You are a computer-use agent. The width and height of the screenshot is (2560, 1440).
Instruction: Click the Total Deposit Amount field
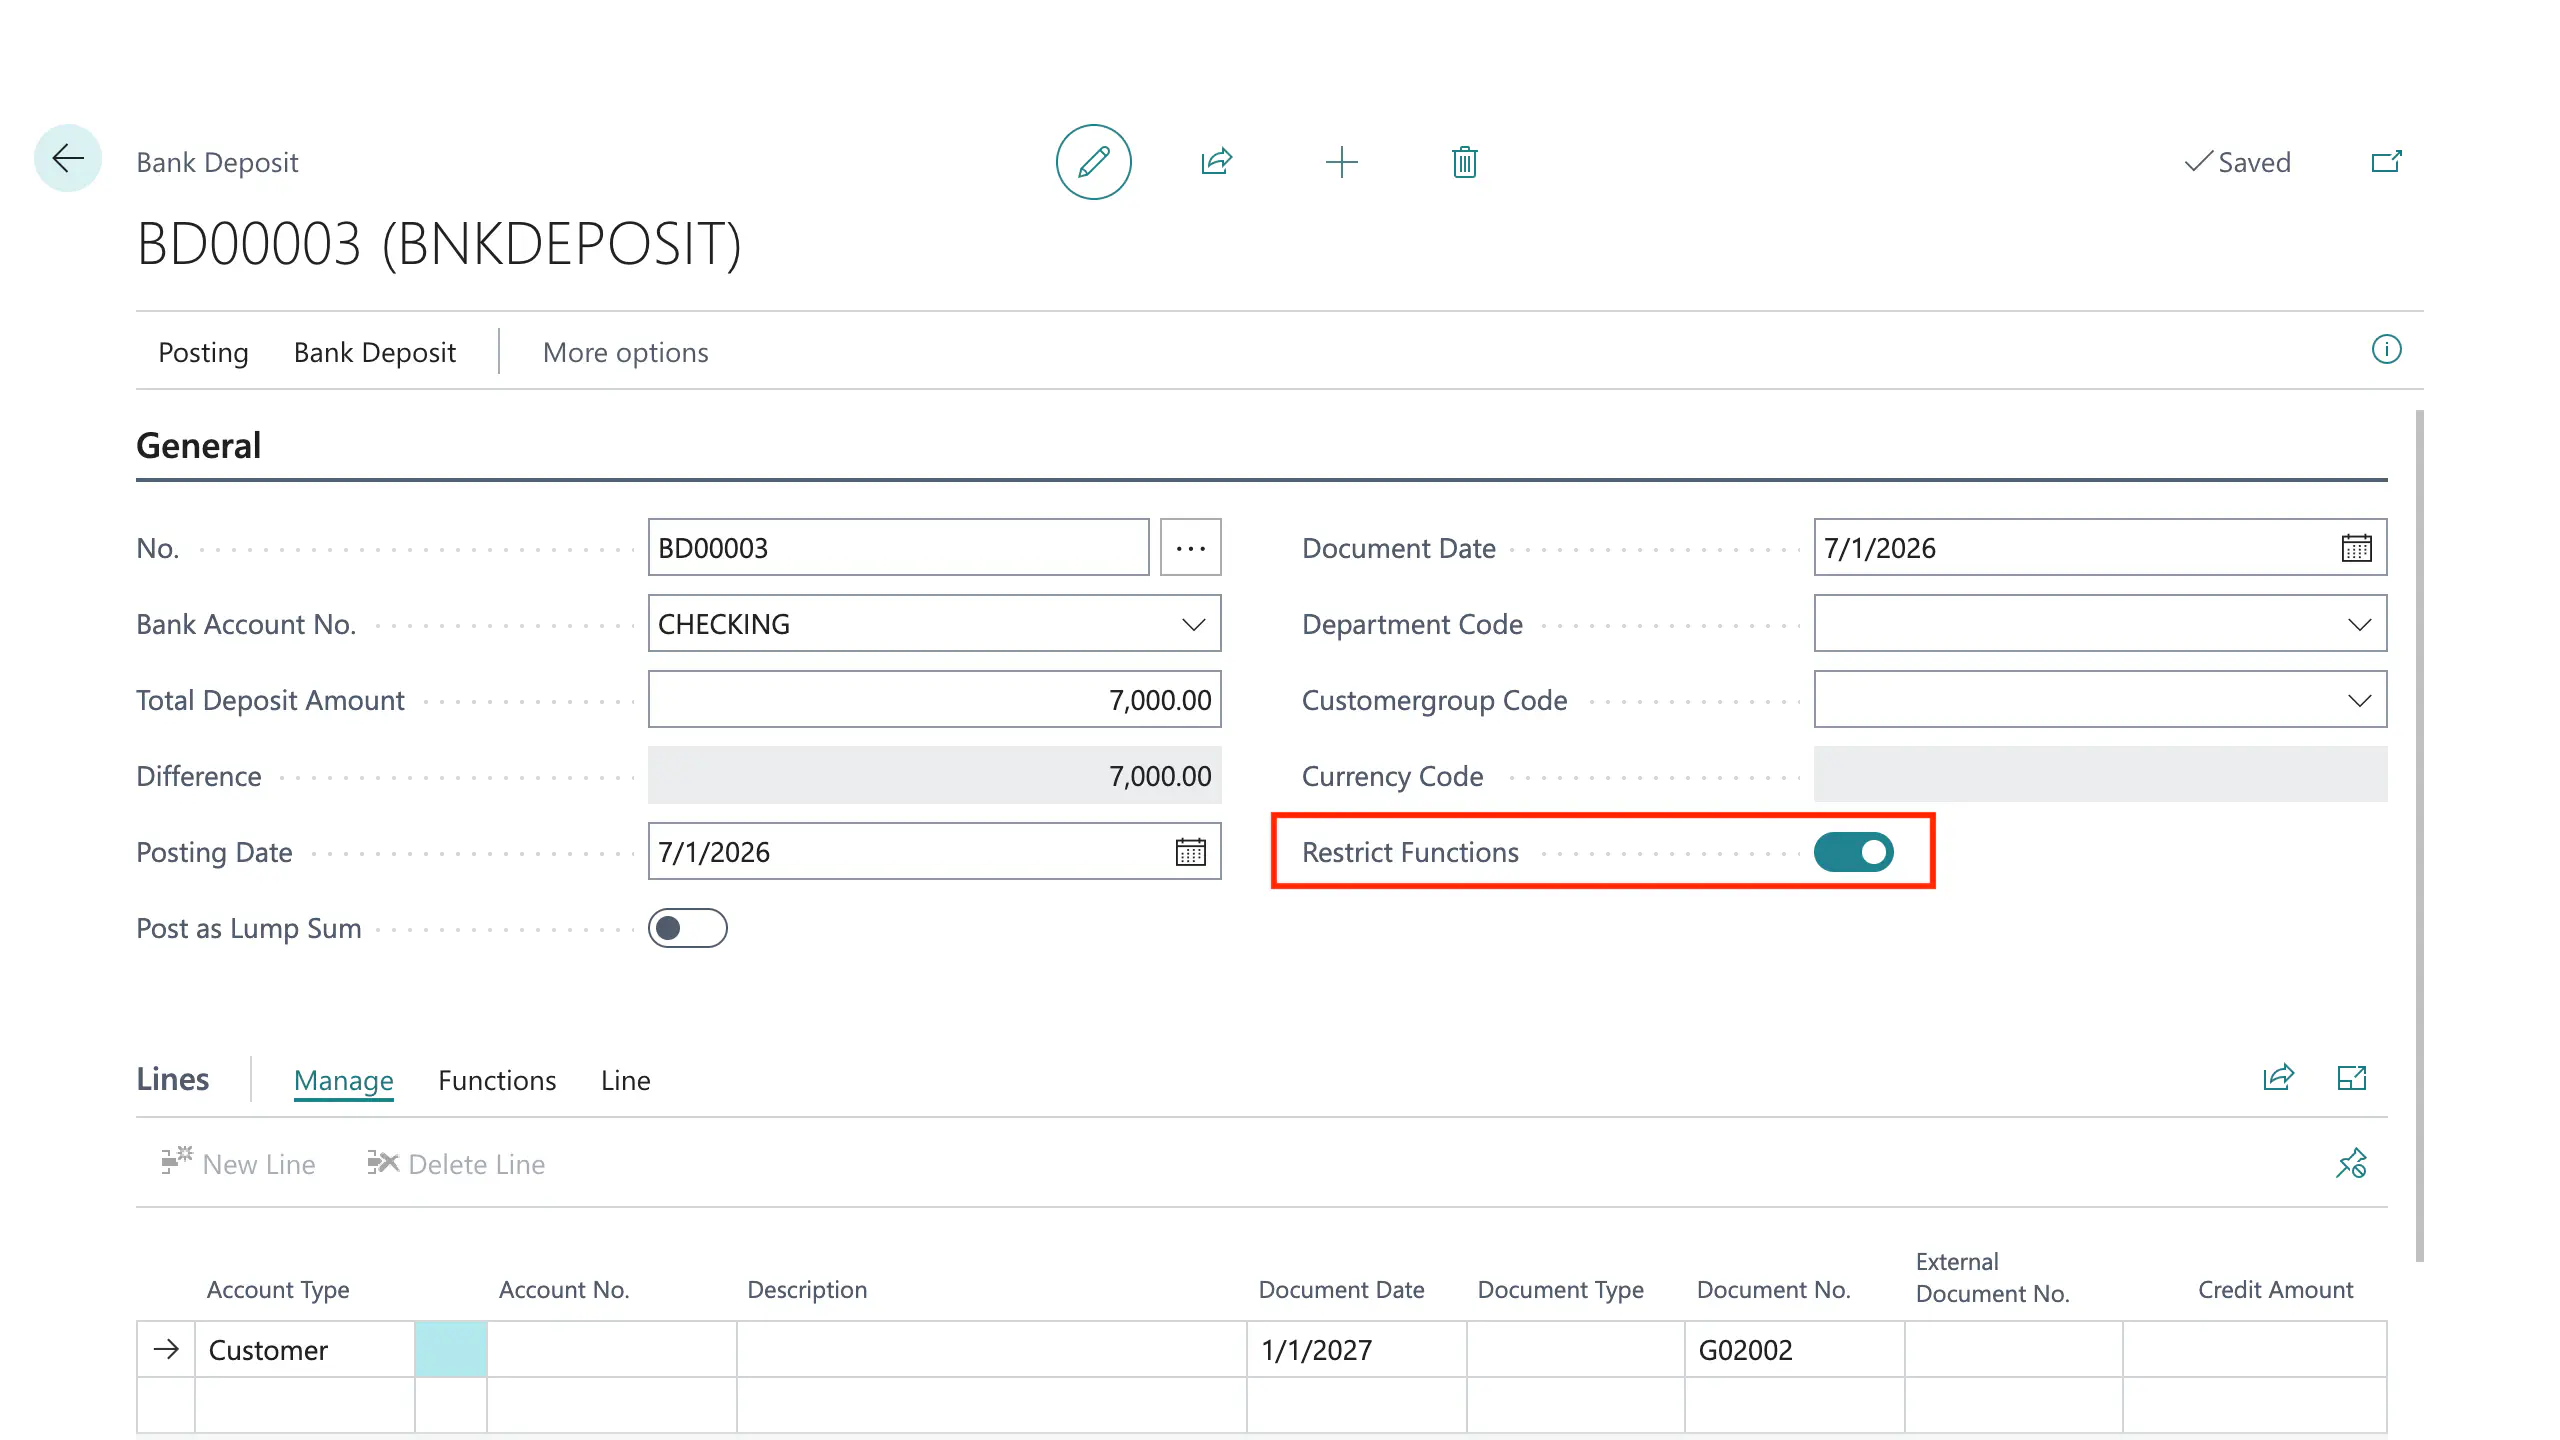point(934,700)
